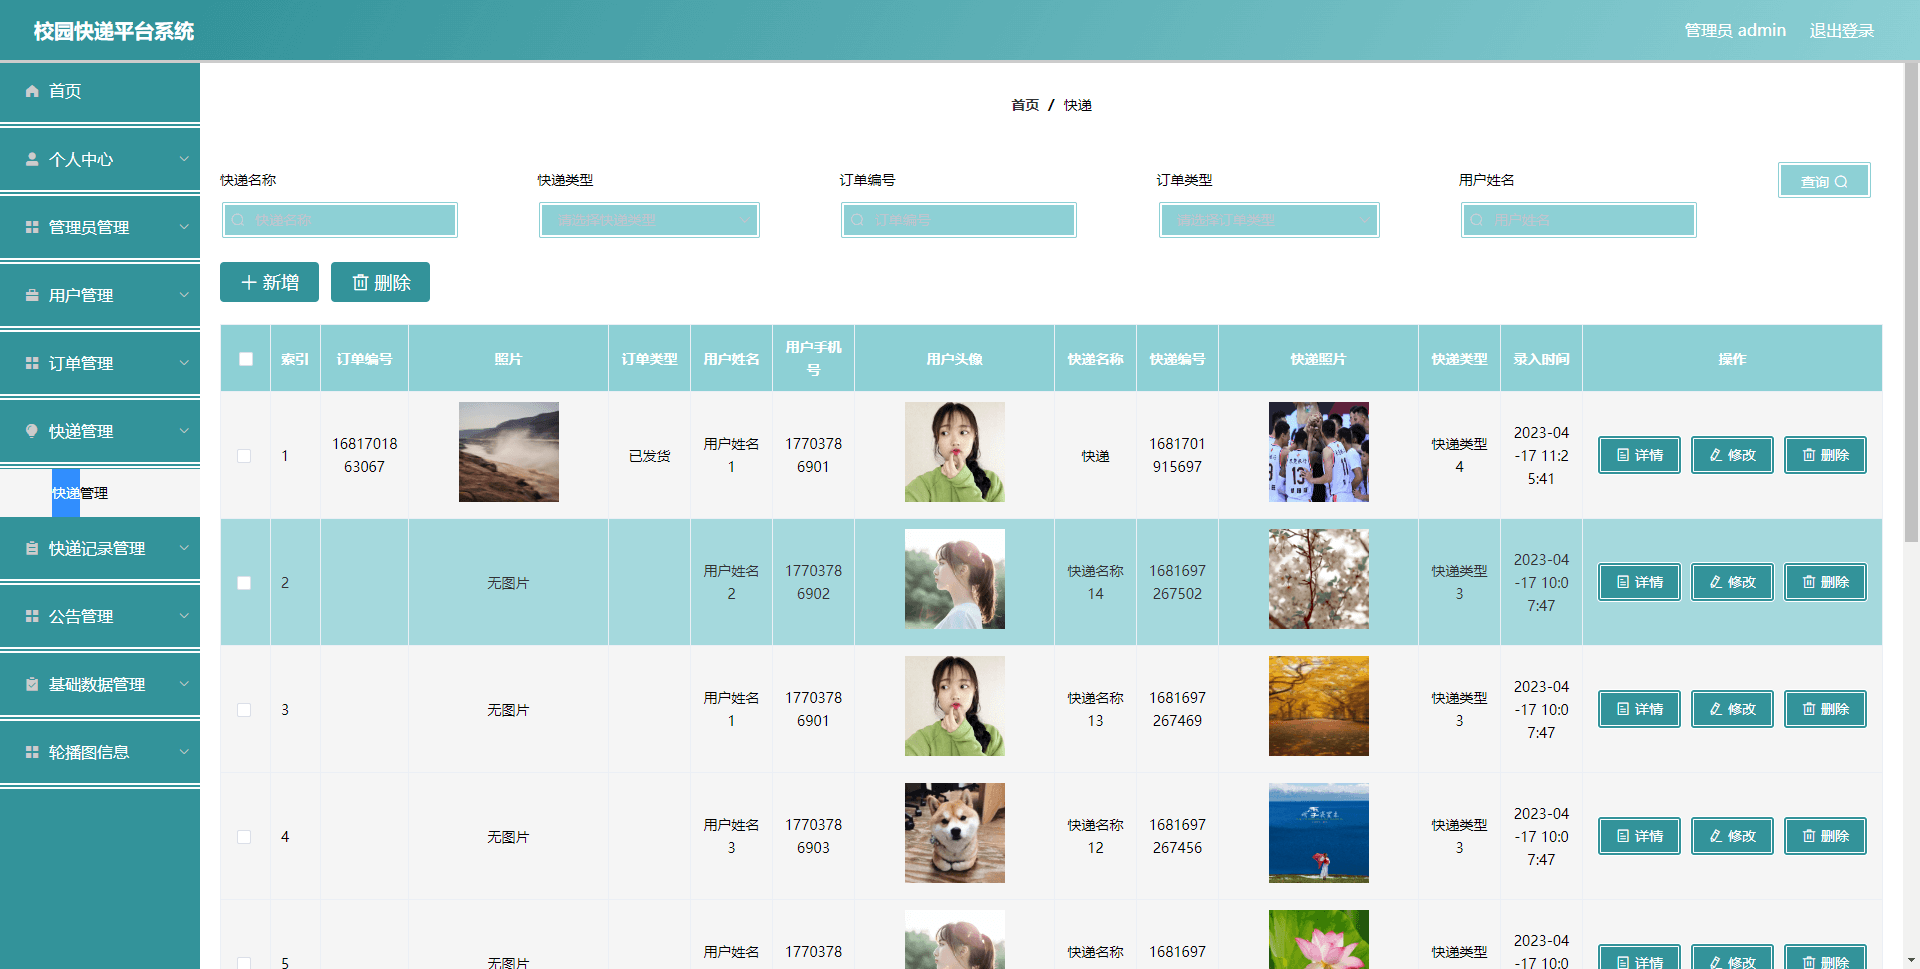Open row 1 basketball team 快递照片

click(1319, 452)
